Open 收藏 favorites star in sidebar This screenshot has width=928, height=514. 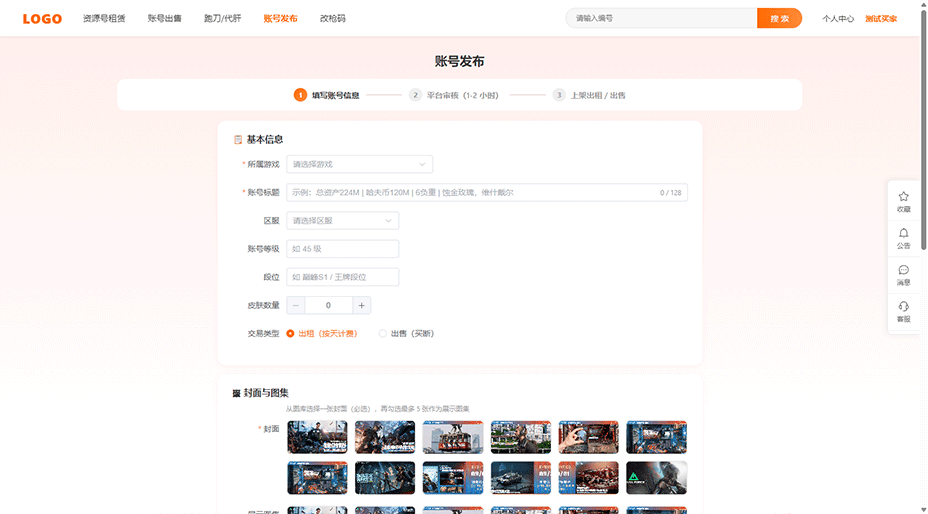[903, 201]
